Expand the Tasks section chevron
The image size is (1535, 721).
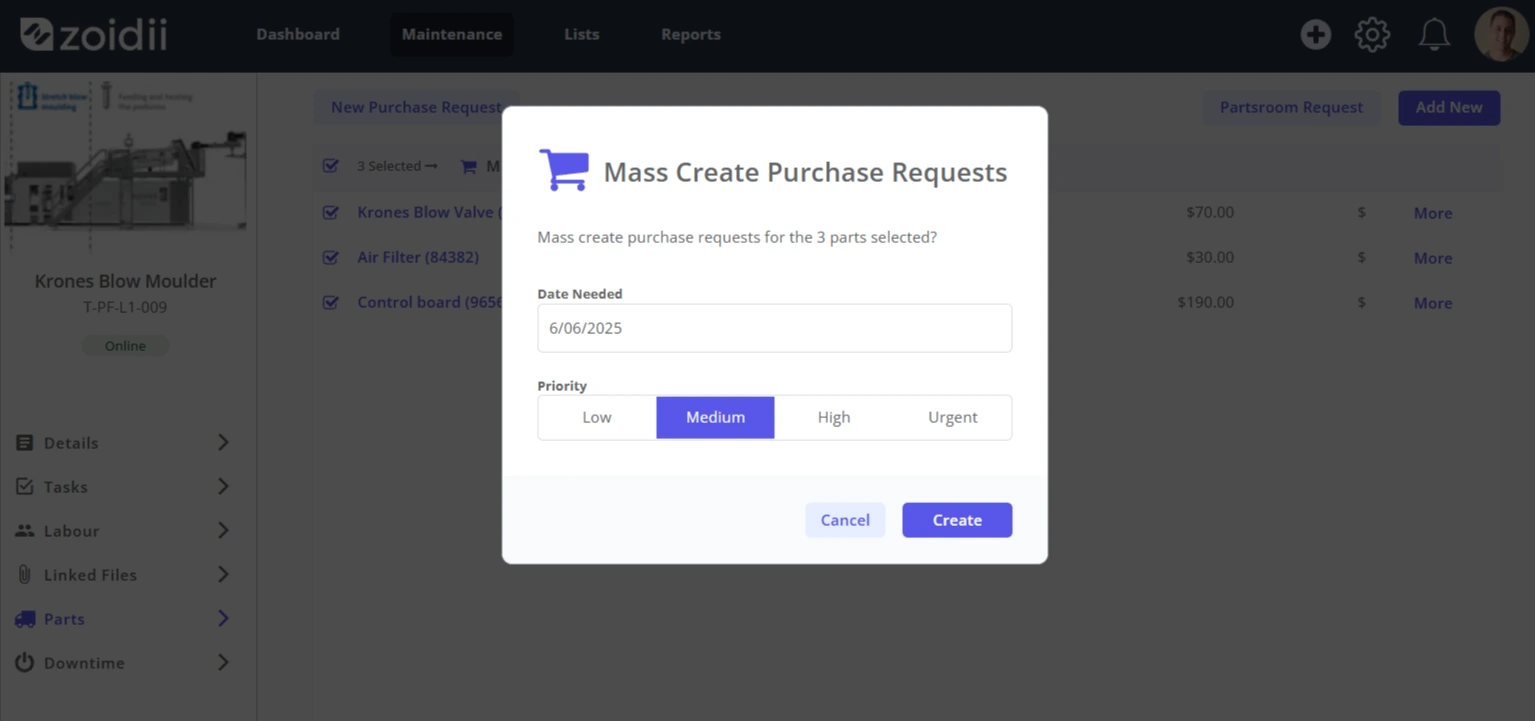coord(223,487)
